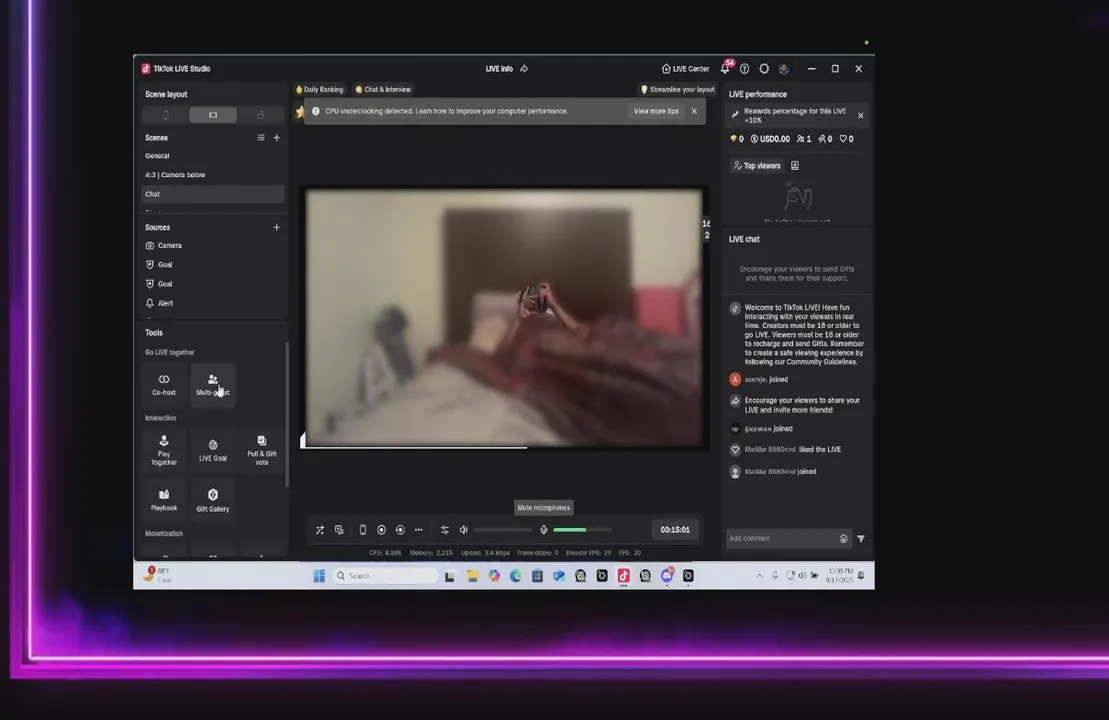Select the Camera source
Viewport: 1109px width, 720px height.
coord(213,245)
